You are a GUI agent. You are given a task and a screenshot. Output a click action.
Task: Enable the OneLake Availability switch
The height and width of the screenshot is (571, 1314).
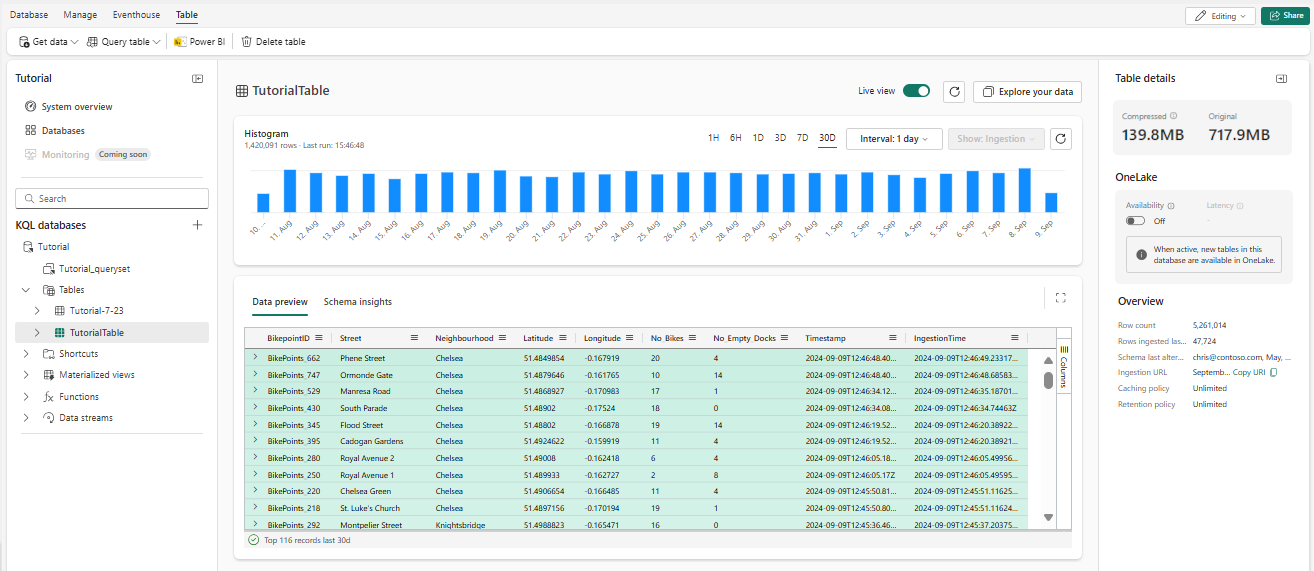[x=1135, y=221]
